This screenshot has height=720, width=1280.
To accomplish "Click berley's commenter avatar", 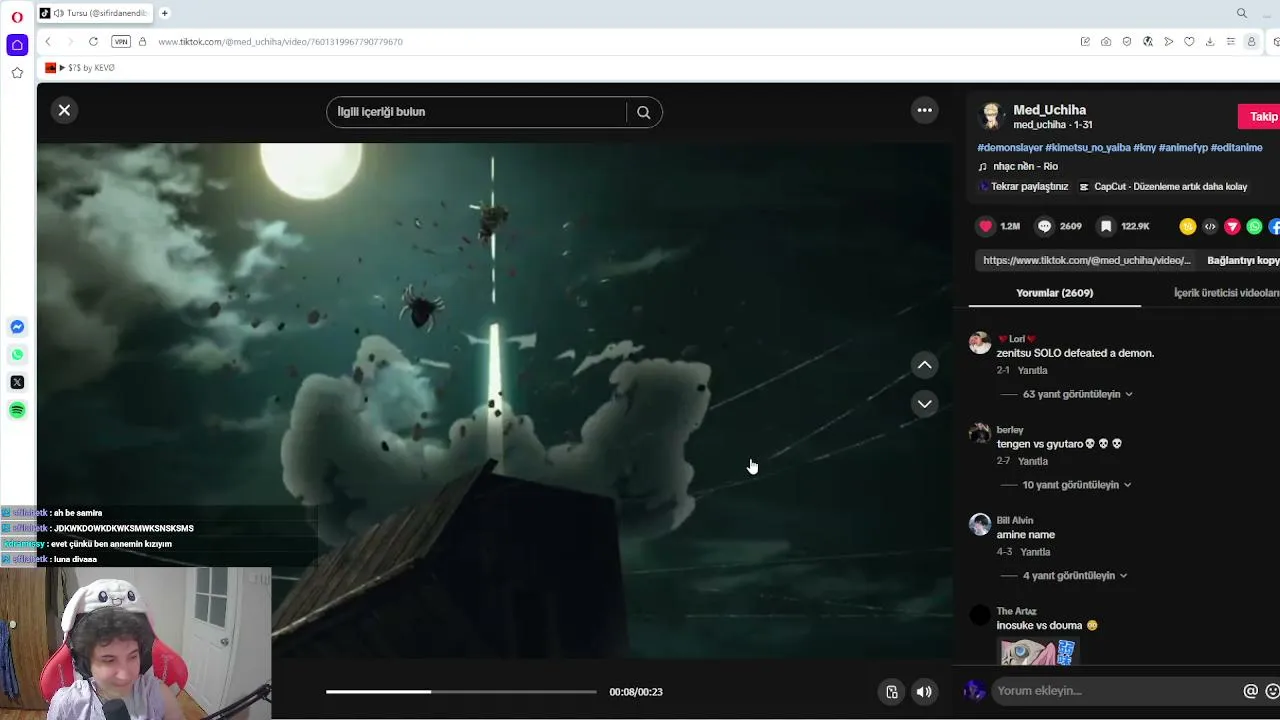I will pos(980,434).
